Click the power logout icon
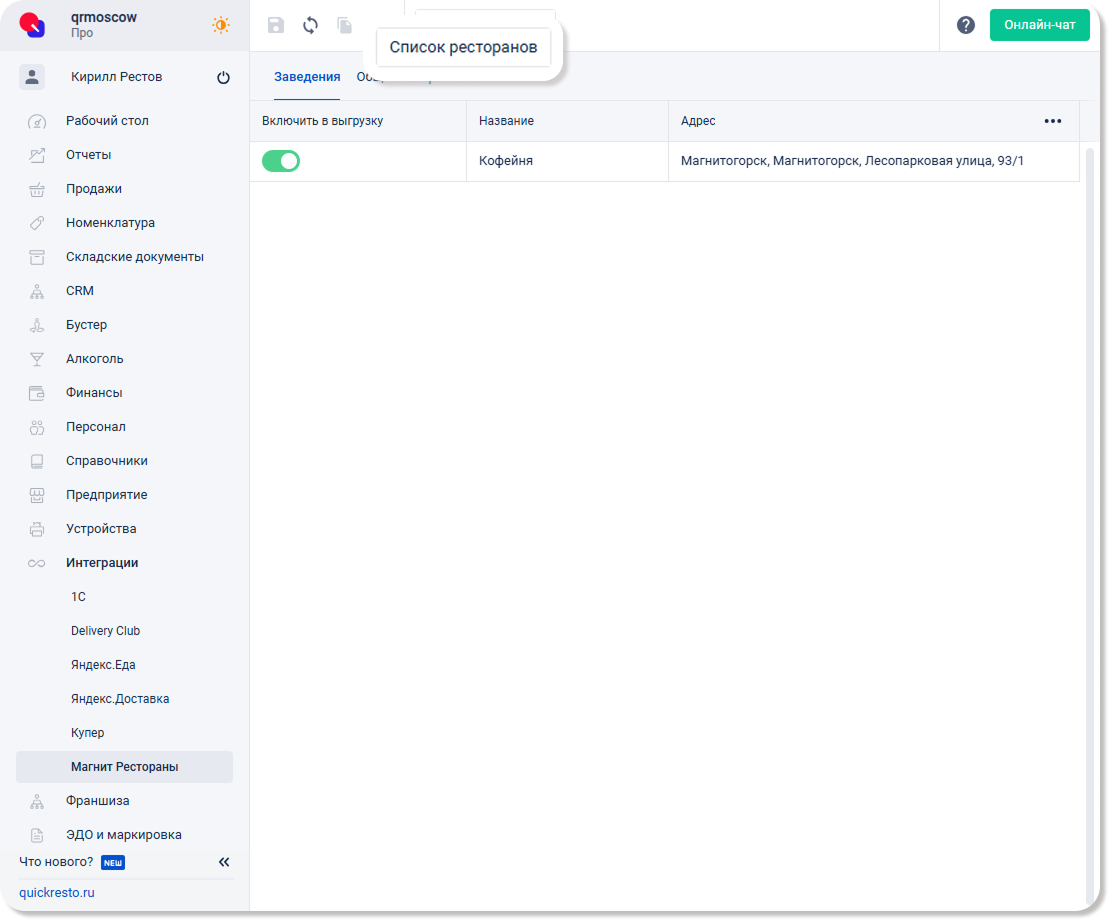The width and height of the screenshot is (1109, 920). 223,78
